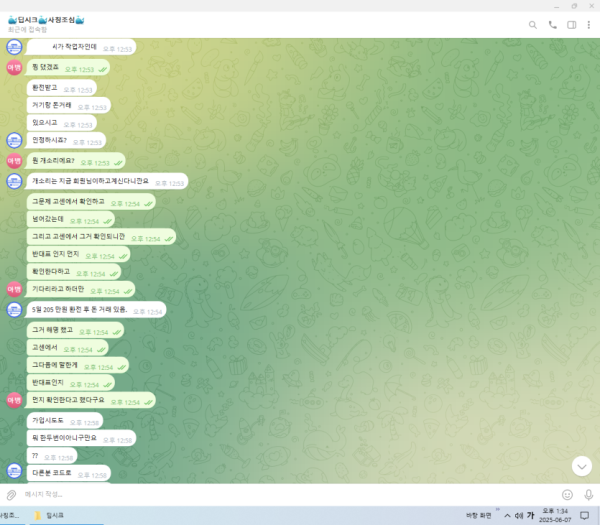Image resolution: width=600 pixels, height=525 pixels.
Task: Select the '반대표 인지 먼지' message
Action: pos(78,254)
